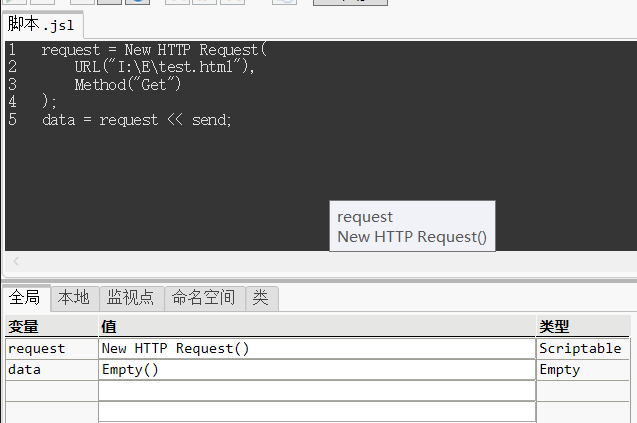Place cursor on the Method("Get") line
The image size is (637, 423).
(127, 85)
